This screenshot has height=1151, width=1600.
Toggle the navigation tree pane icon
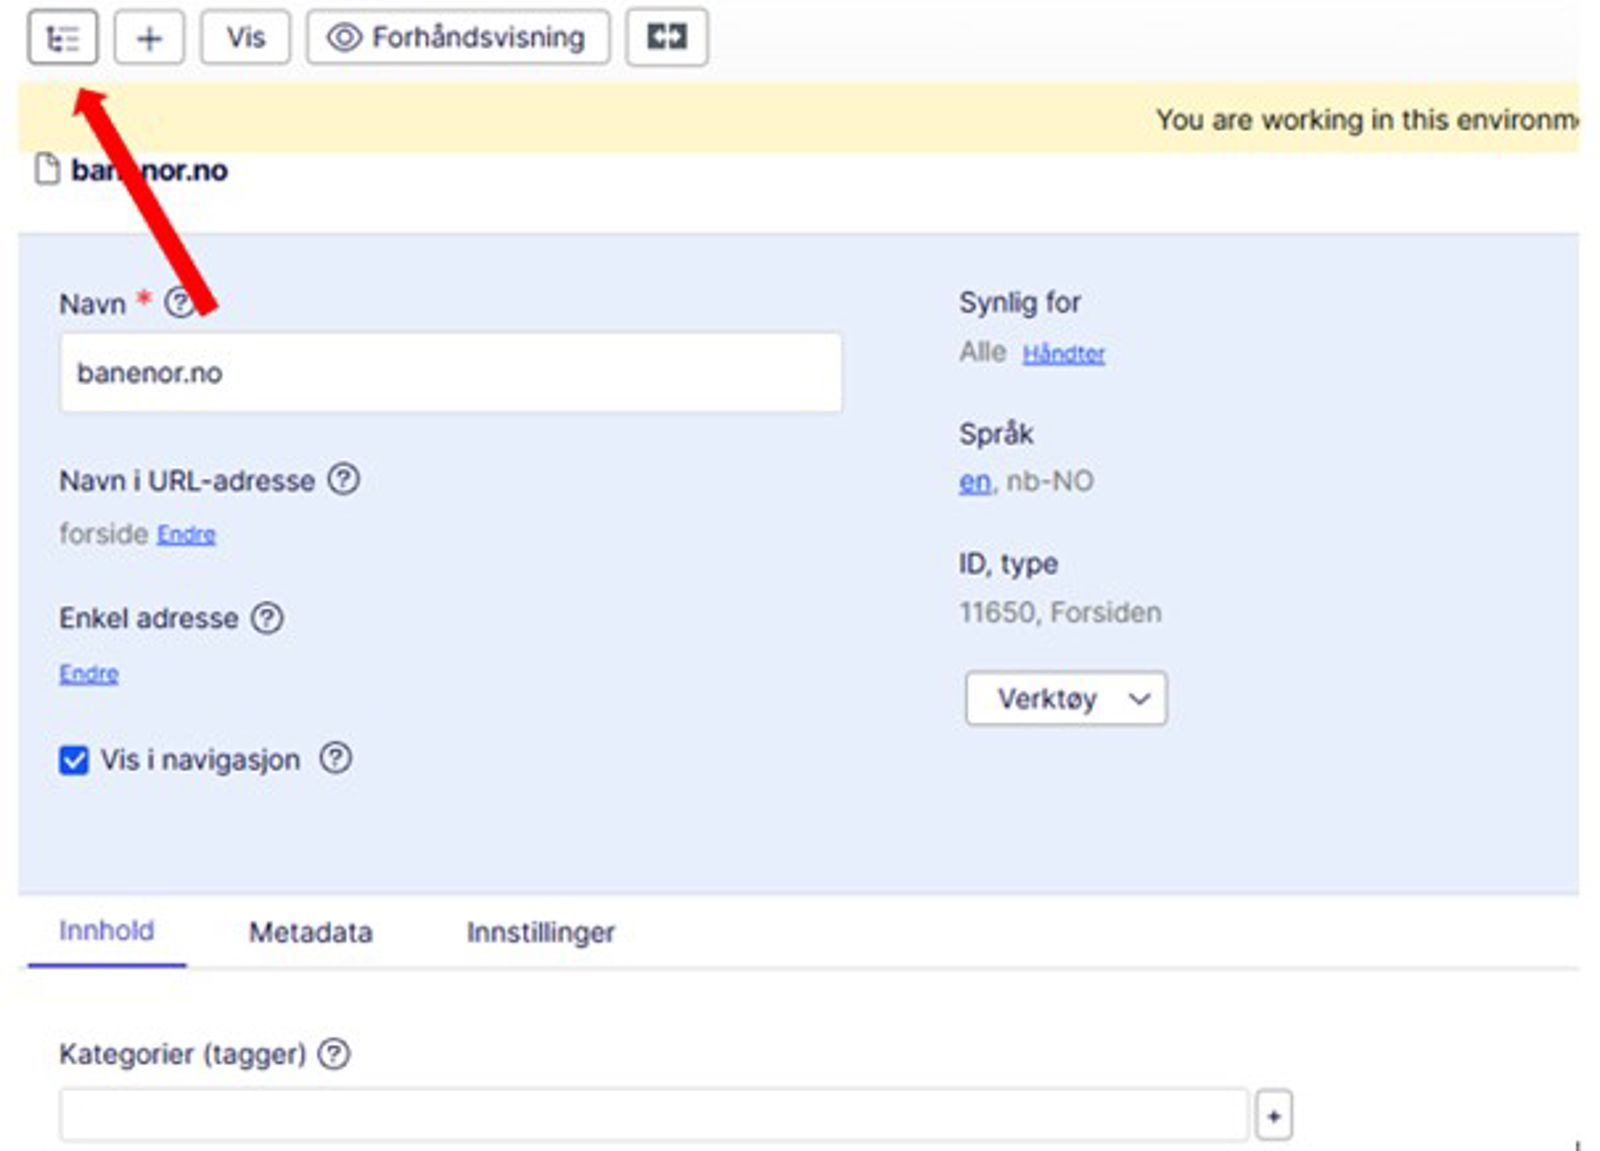pyautogui.click(x=62, y=38)
